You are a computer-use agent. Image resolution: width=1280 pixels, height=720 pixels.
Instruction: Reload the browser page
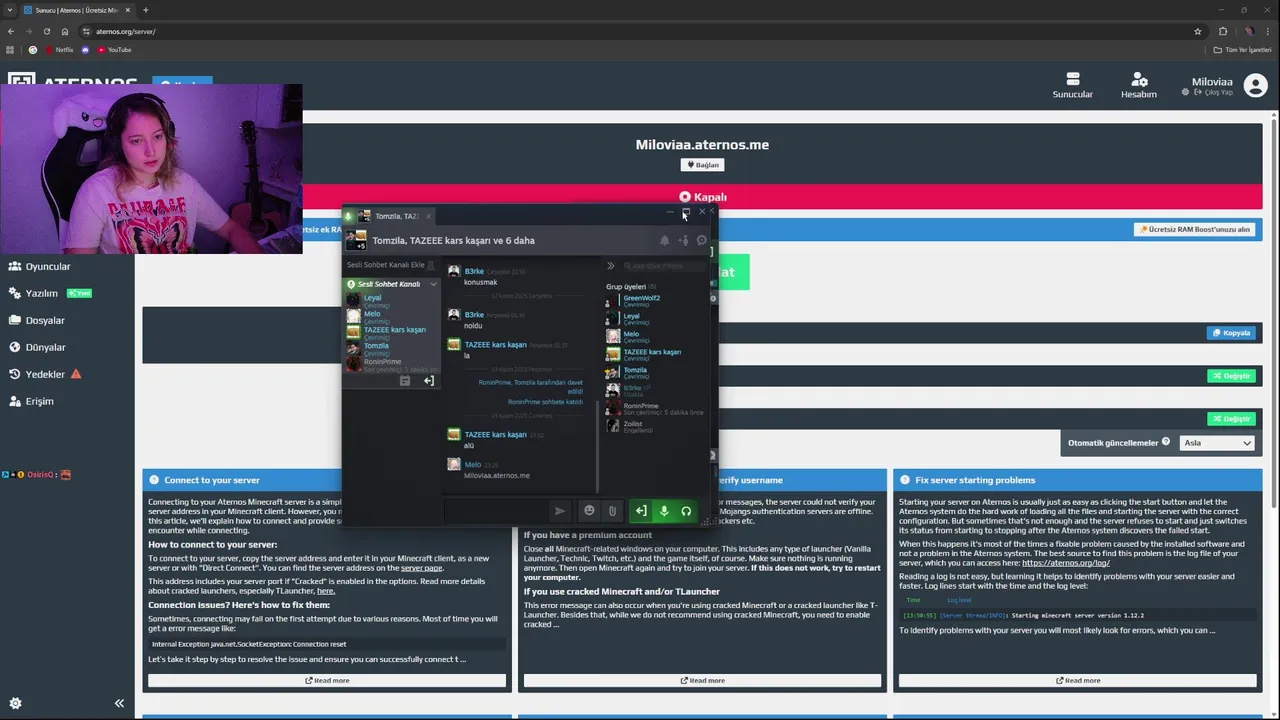point(45,31)
